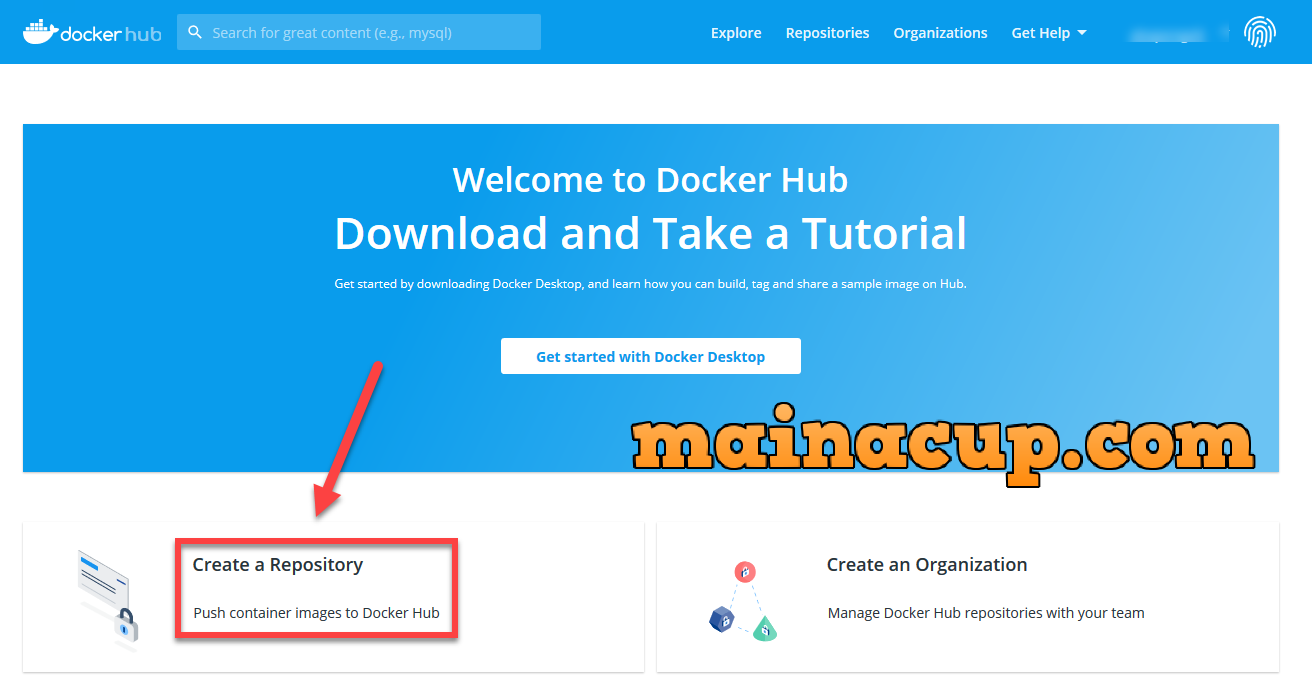
Task: Click the Docker Hub whale logo
Action: [x=91, y=32]
